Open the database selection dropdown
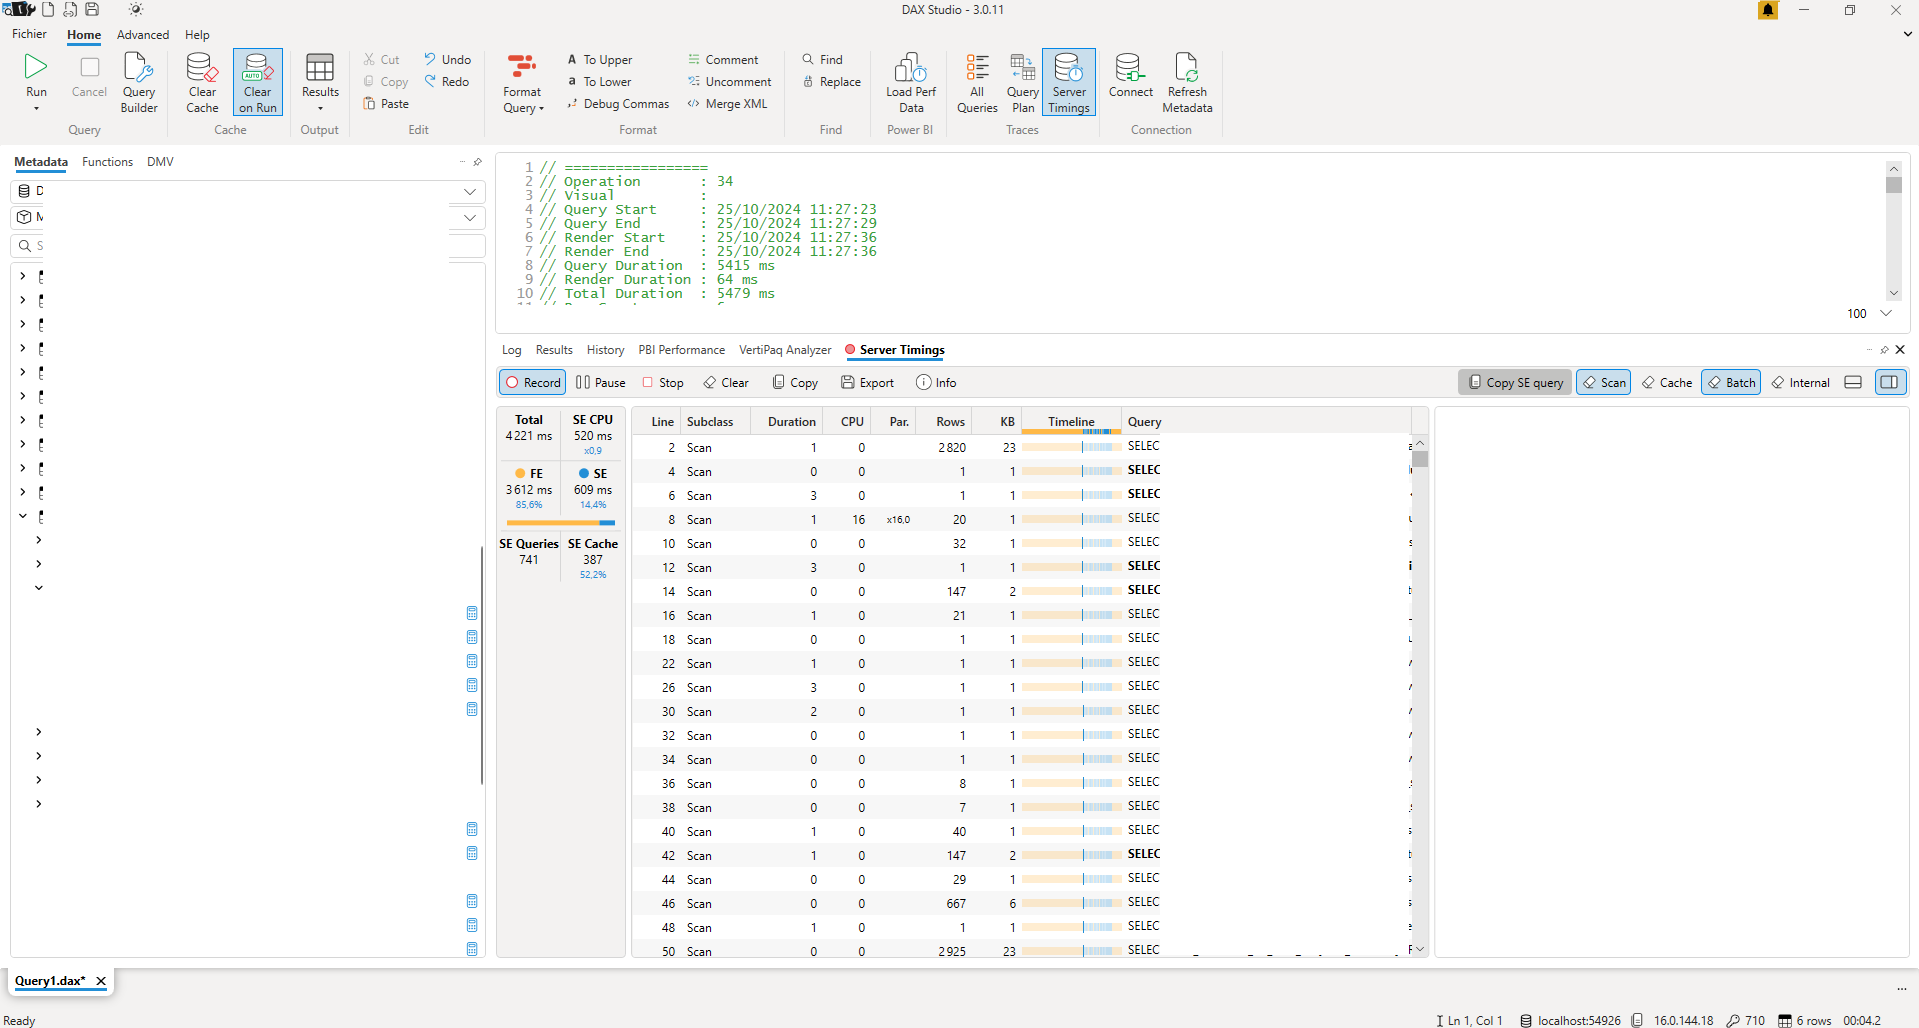 469,191
